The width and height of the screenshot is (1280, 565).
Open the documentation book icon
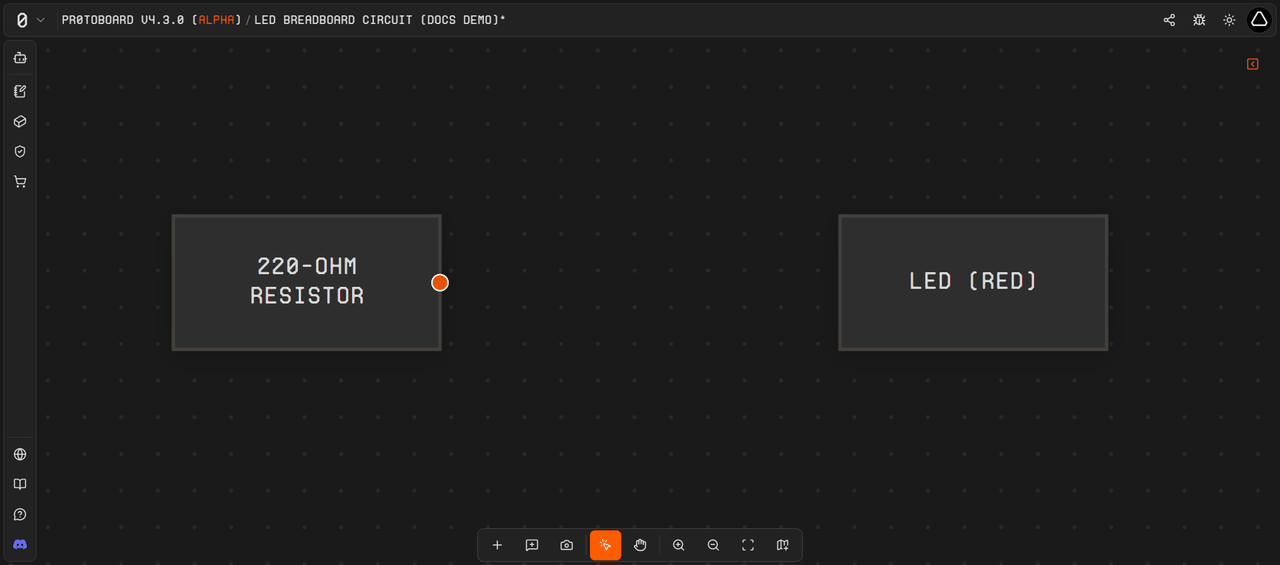(20, 484)
